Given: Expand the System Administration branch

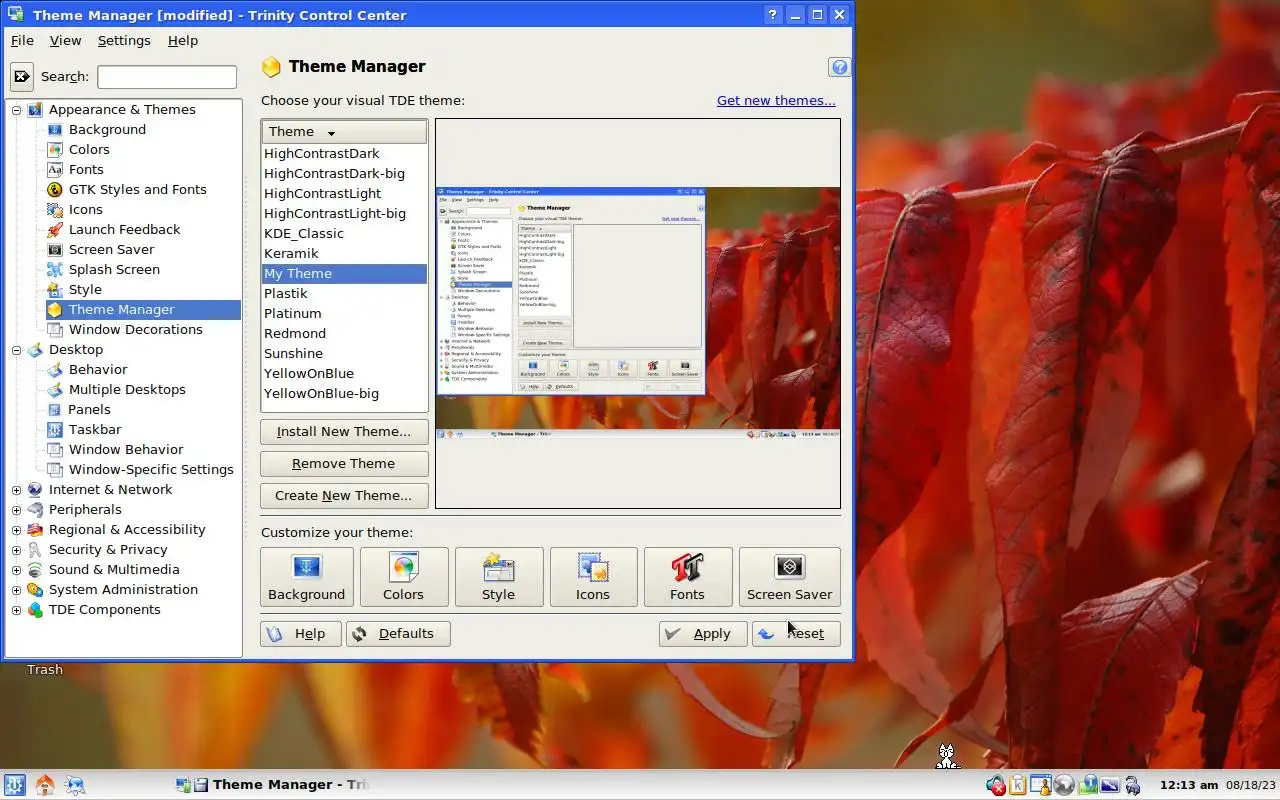Looking at the screenshot, I should 16,590.
